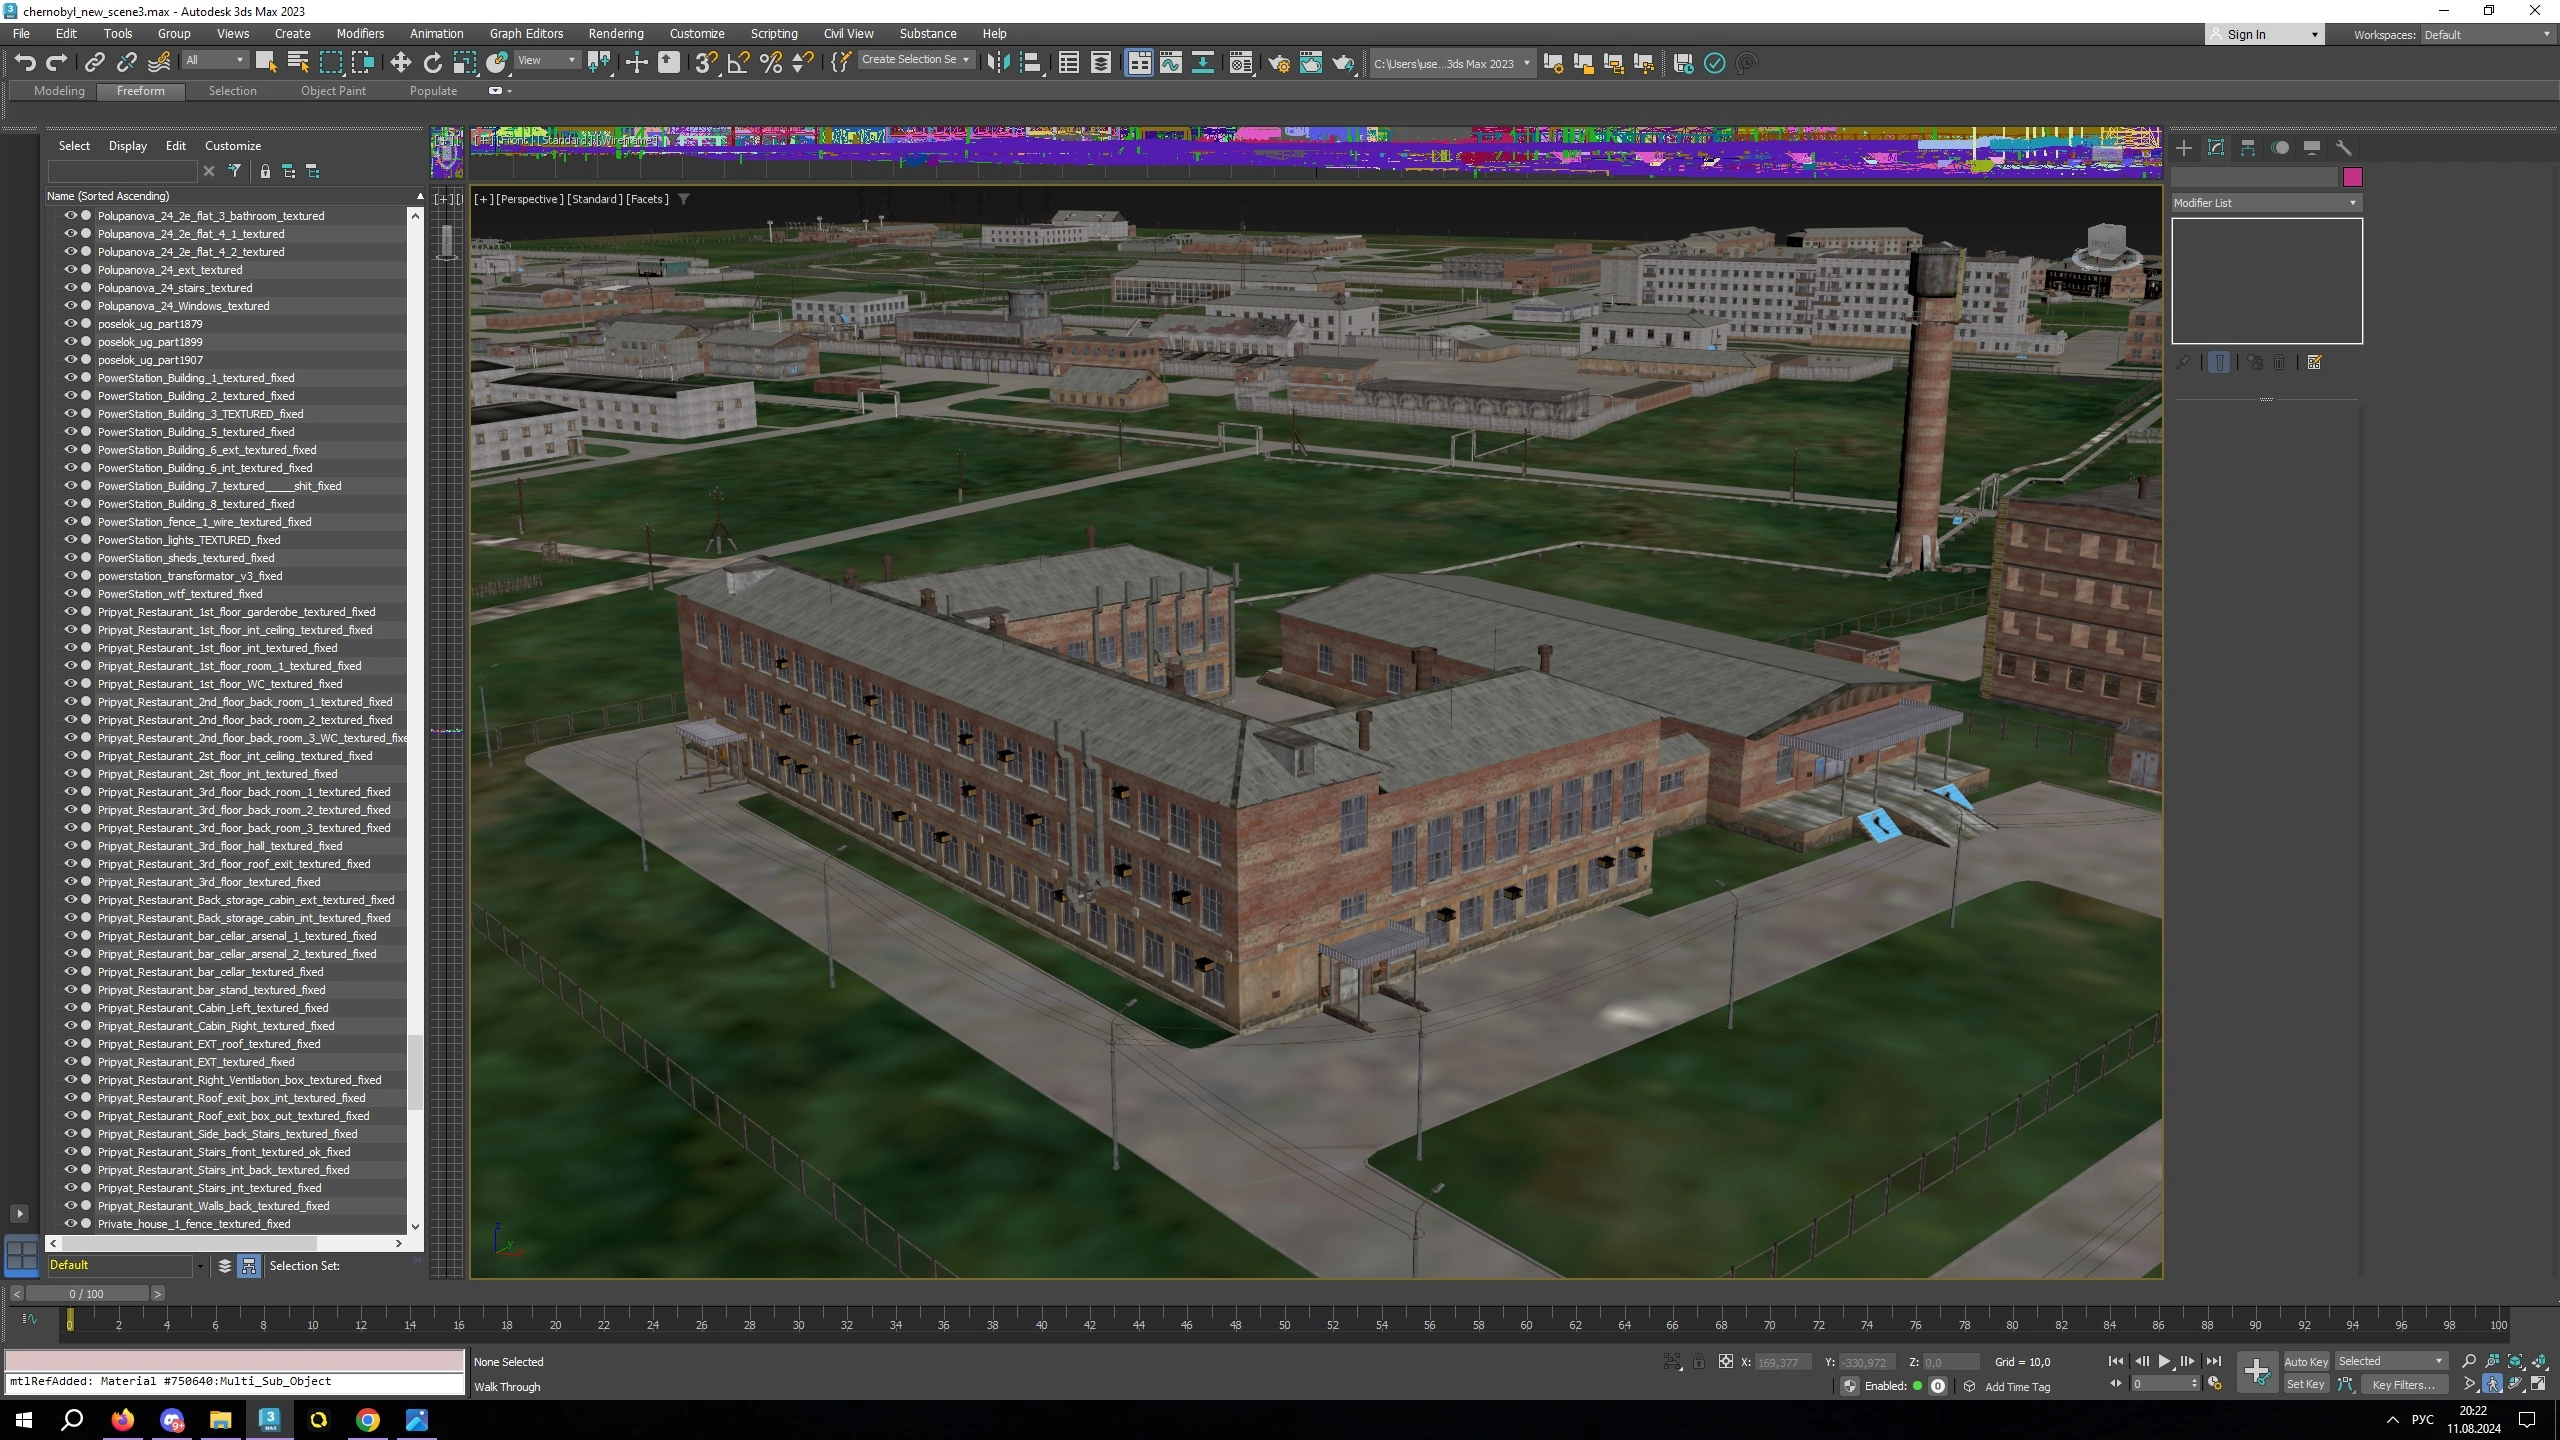Open the Render Setup teapot icon
This screenshot has width=2560, height=1440.
click(x=1279, y=63)
